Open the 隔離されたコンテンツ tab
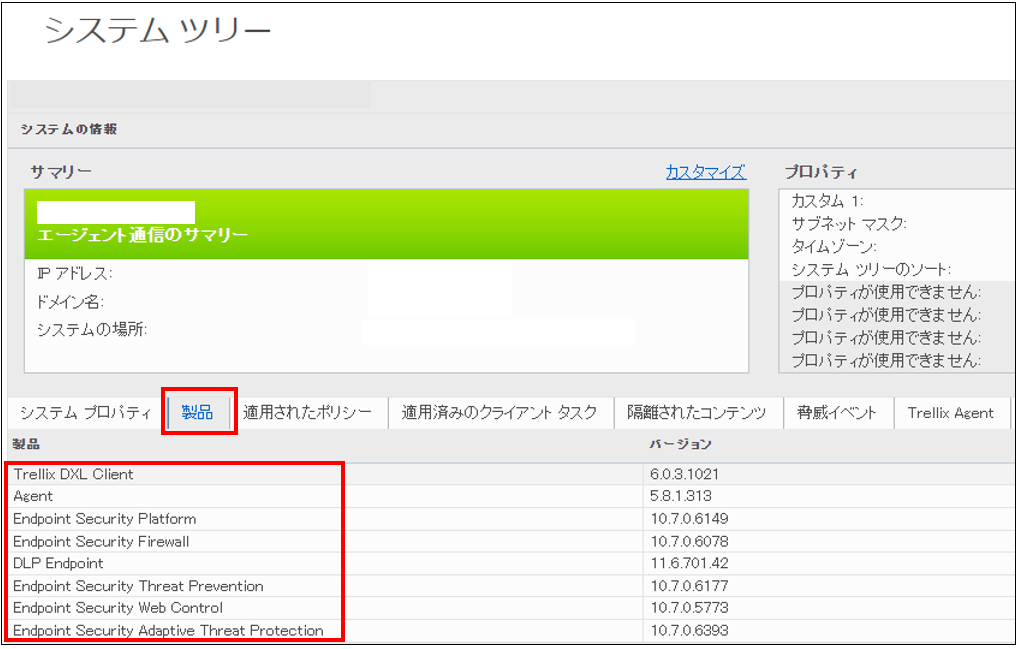This screenshot has height=649, width=1021. tap(697, 413)
